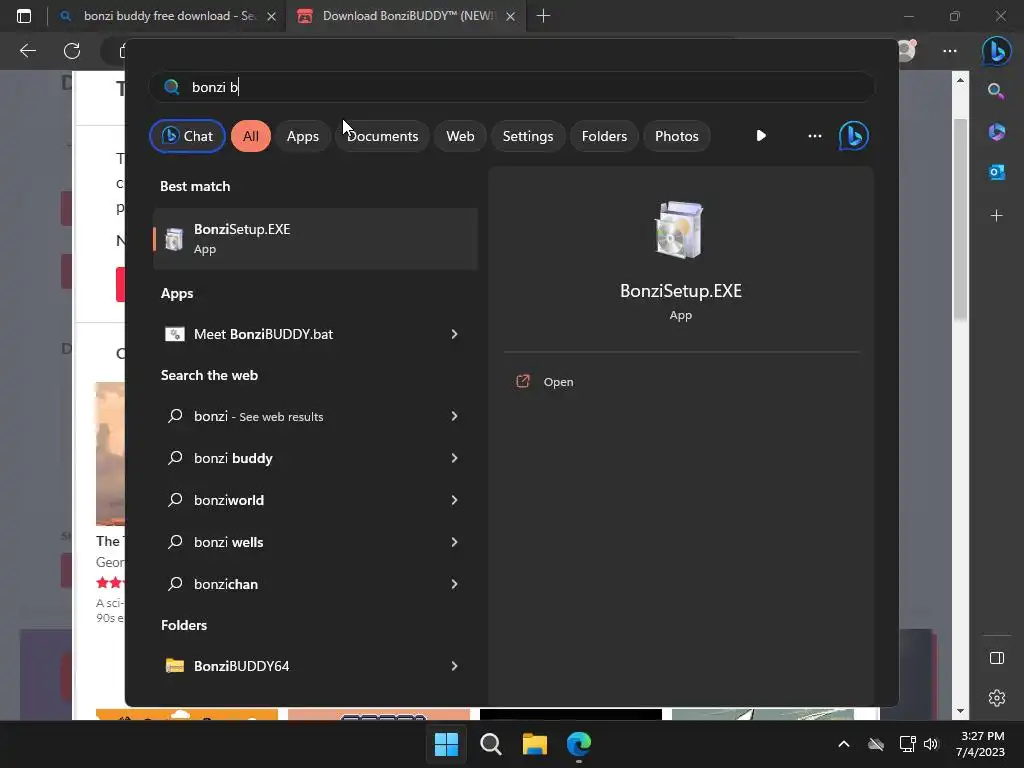Switch to 'bonzi buddy free download' tab

(x=167, y=16)
